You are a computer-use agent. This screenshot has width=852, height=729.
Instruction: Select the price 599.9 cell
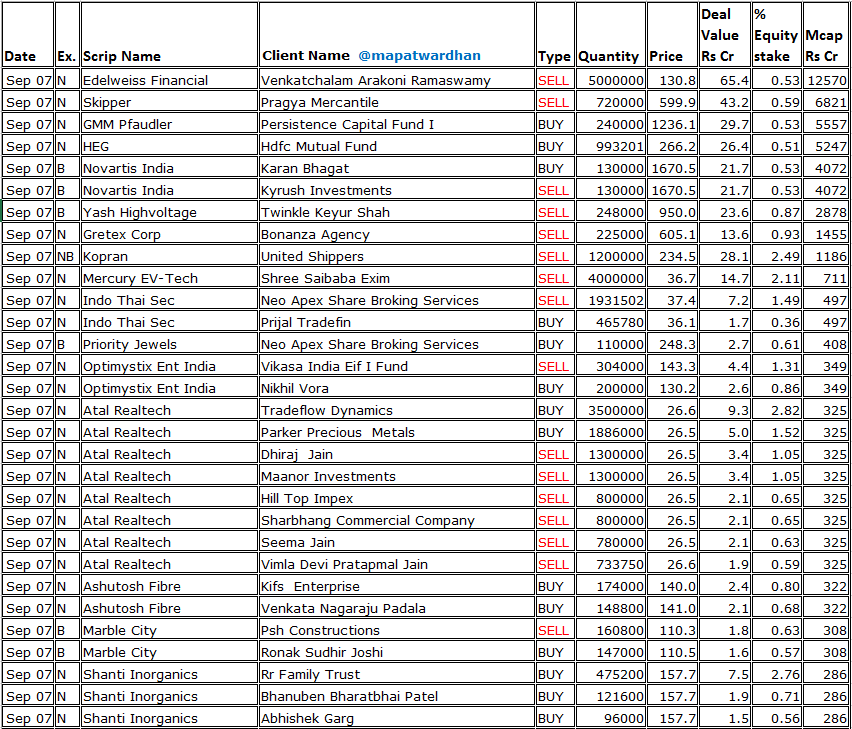672,102
